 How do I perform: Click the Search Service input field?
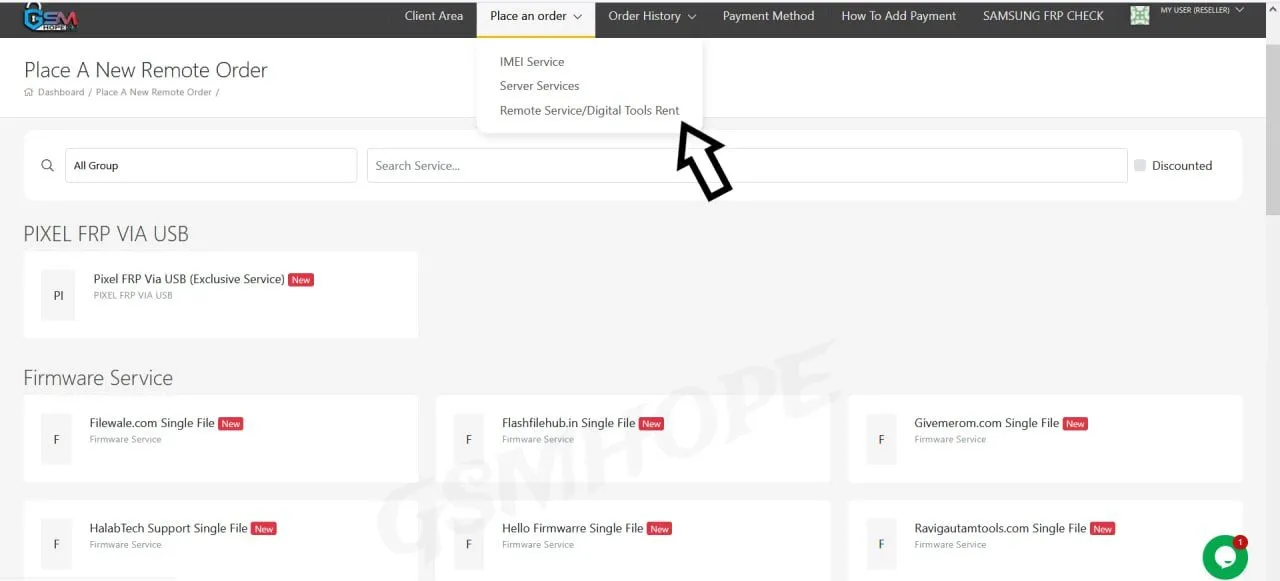coord(746,166)
